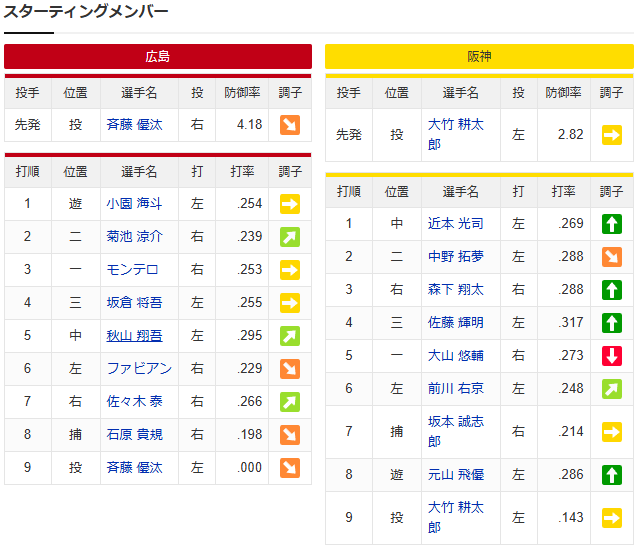The height and width of the screenshot is (549, 637).
Task: Open player page for 森下 翔太
Action: [x=456, y=289]
